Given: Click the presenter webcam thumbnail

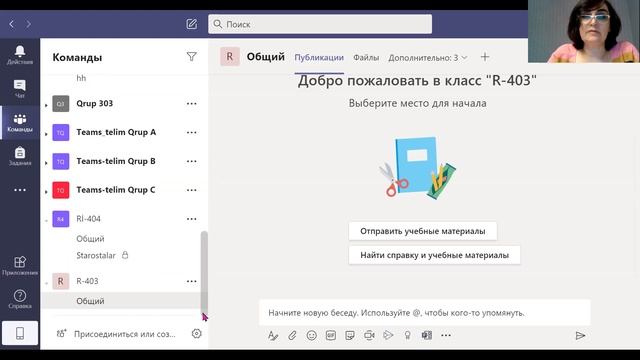Looking at the screenshot, I should 584,31.
